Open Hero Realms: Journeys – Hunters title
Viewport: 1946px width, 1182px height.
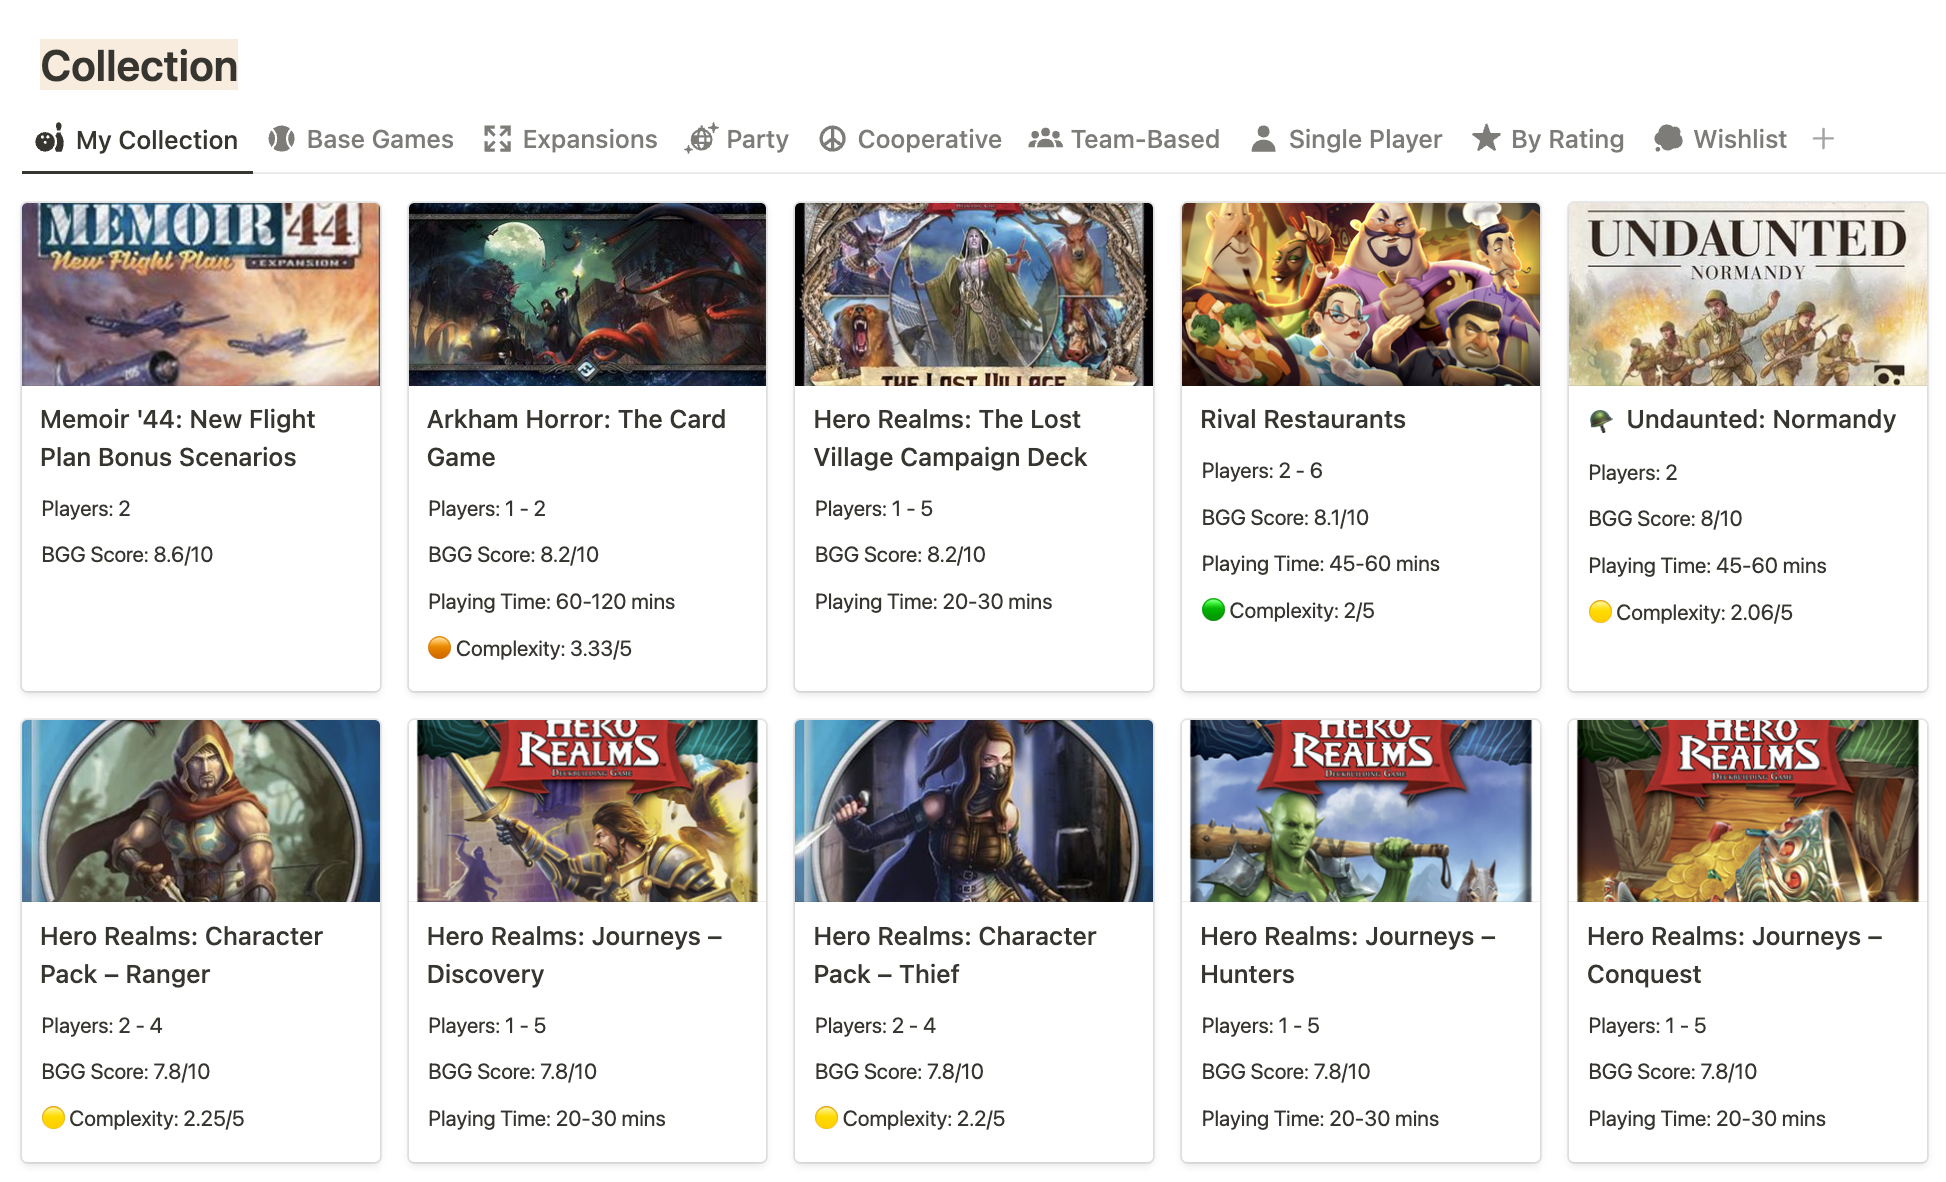(x=1348, y=955)
